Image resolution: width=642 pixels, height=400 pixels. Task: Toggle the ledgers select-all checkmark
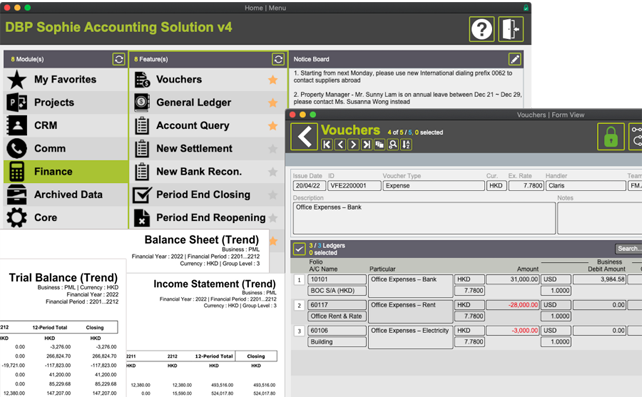[x=299, y=248]
